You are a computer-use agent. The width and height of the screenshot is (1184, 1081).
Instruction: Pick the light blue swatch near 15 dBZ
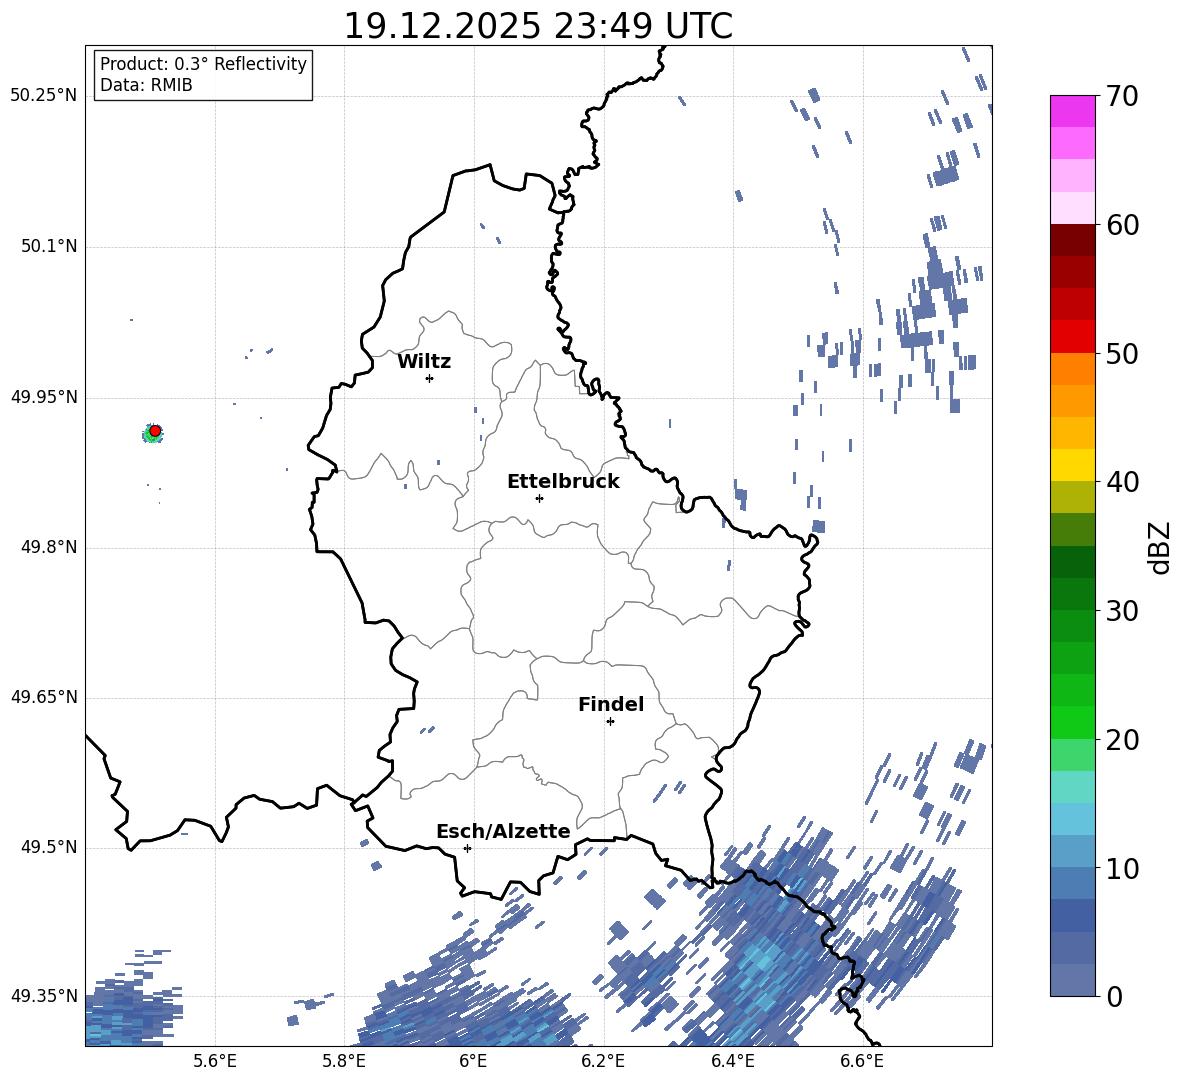(1073, 819)
